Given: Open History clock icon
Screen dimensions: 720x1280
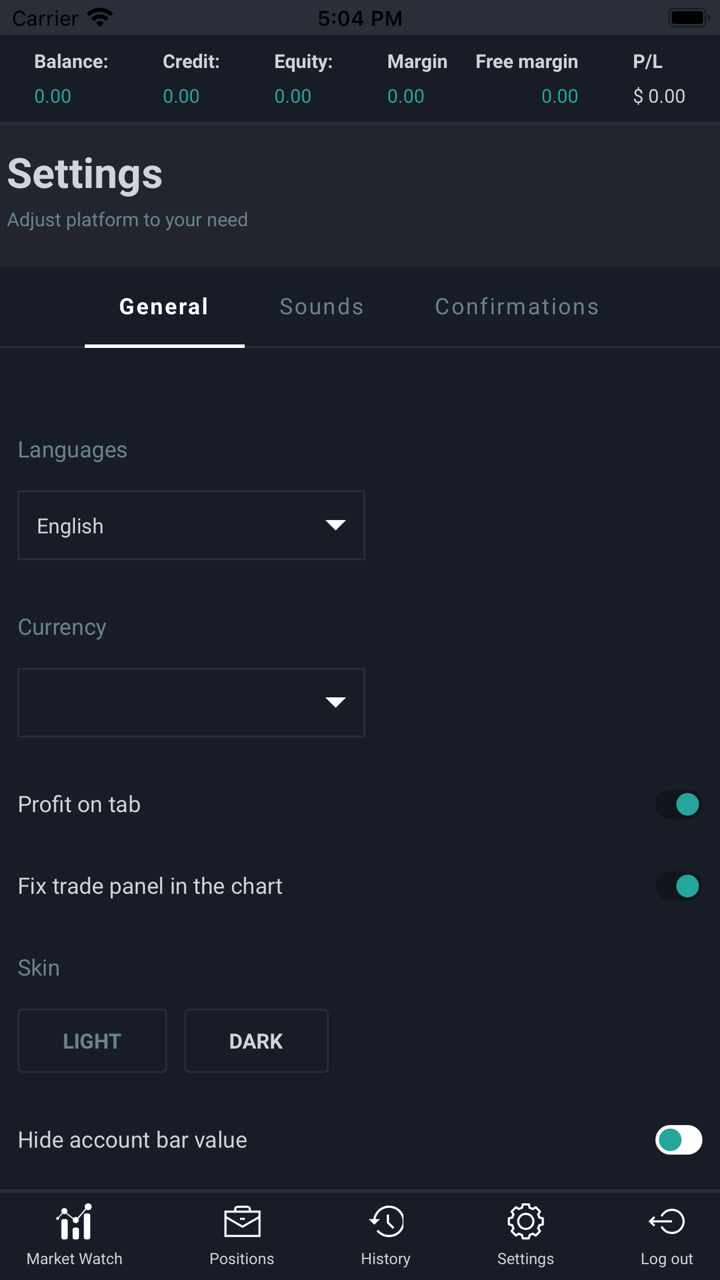Looking at the screenshot, I should [386, 1222].
